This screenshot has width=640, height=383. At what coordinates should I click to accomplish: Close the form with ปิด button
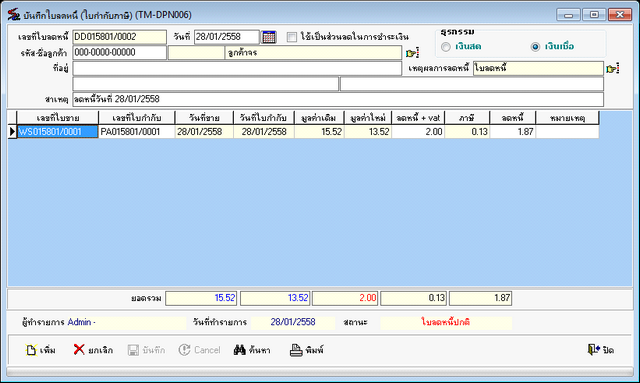click(x=600, y=350)
